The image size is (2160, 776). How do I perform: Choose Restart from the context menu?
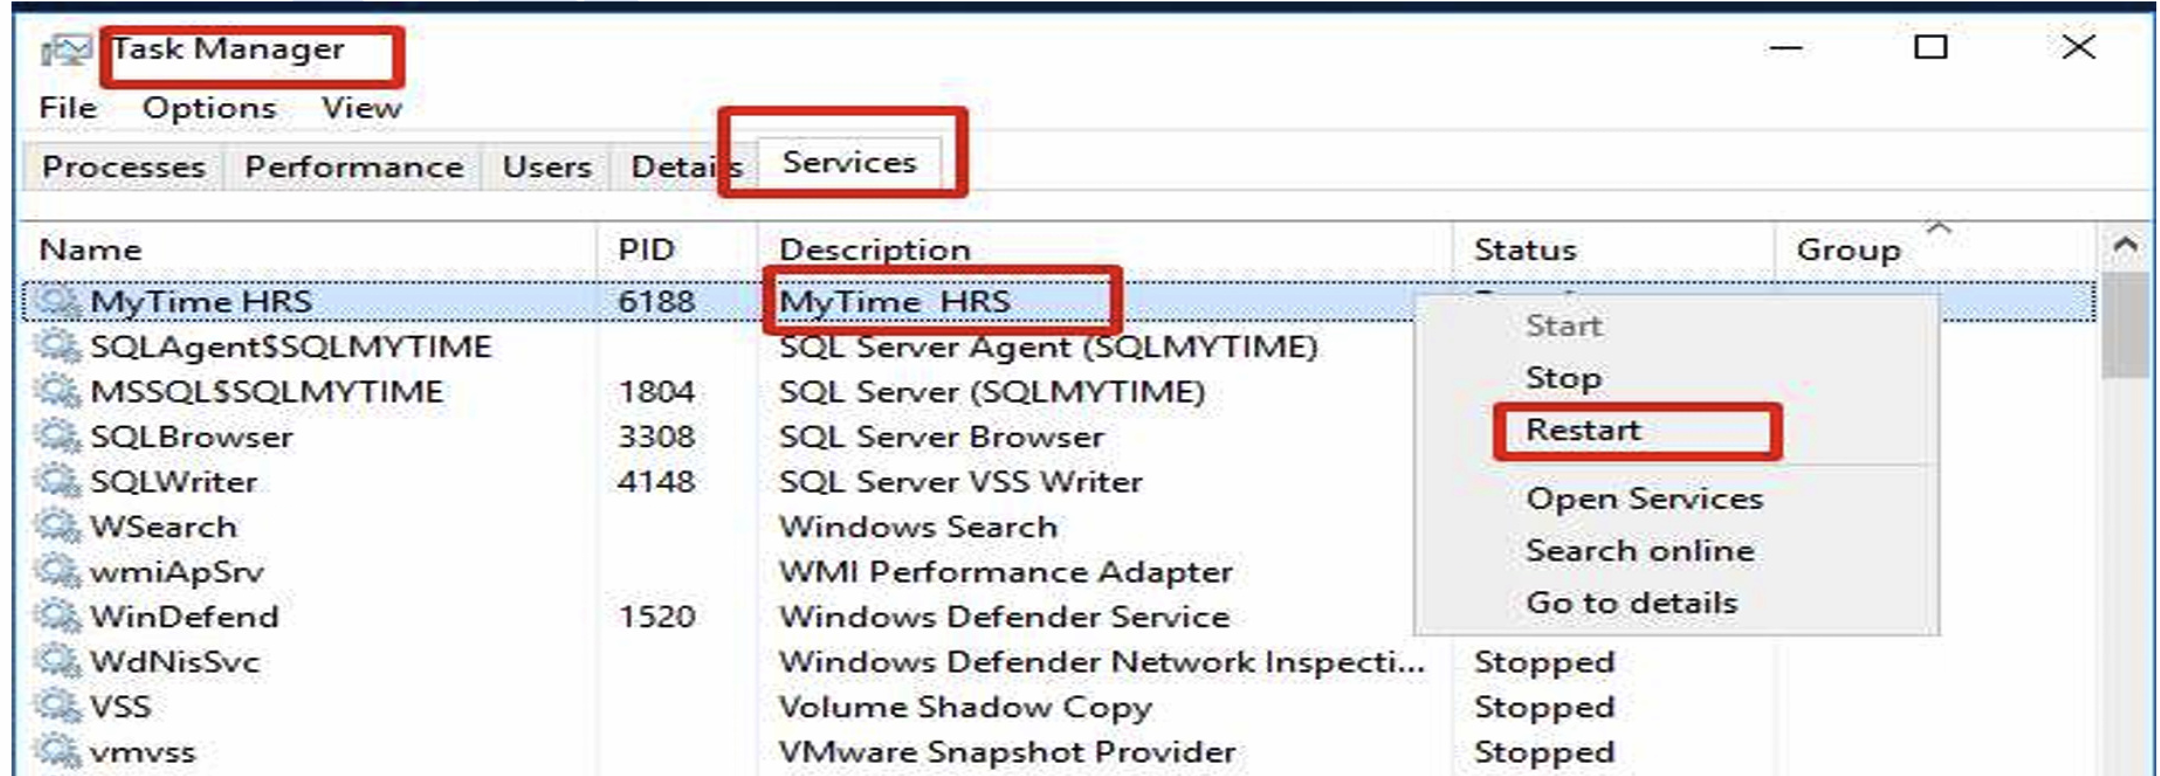[1583, 431]
